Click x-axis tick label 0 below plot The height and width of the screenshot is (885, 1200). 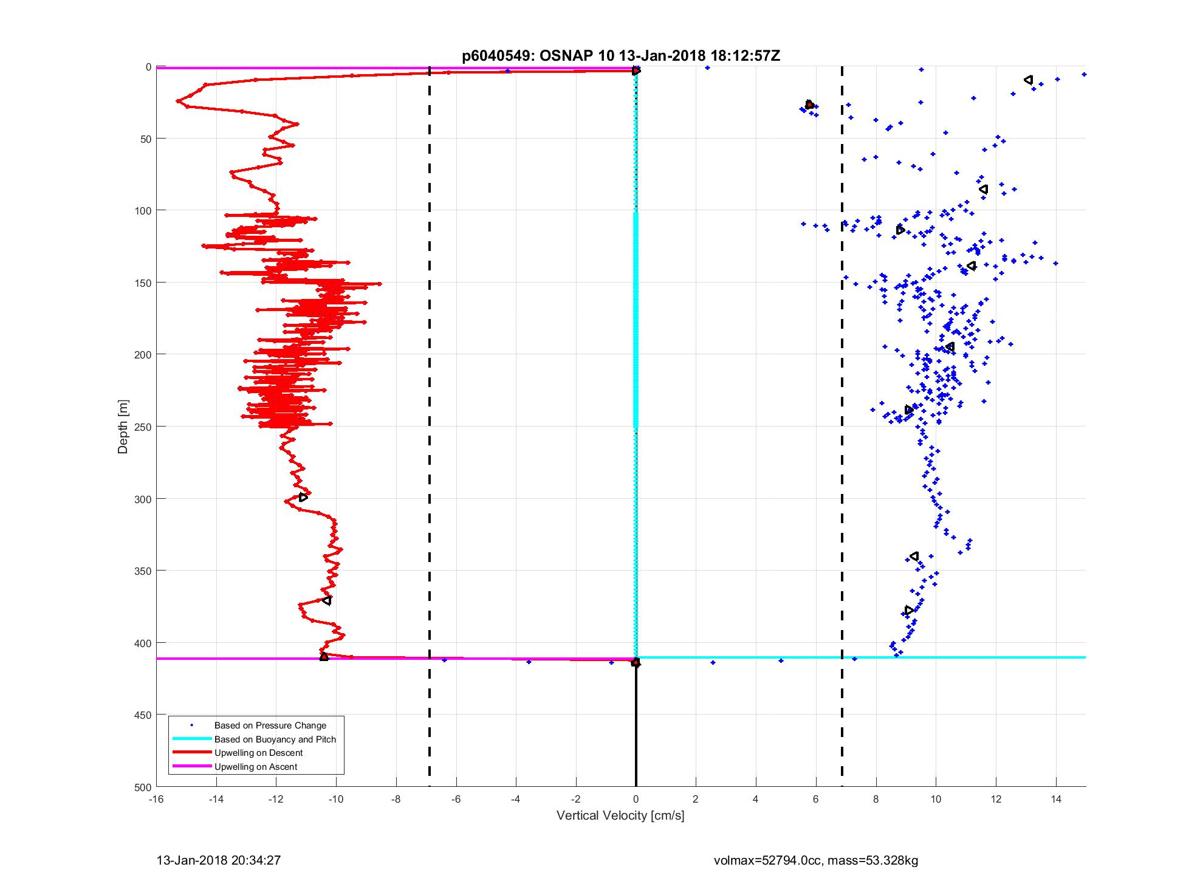(636, 799)
